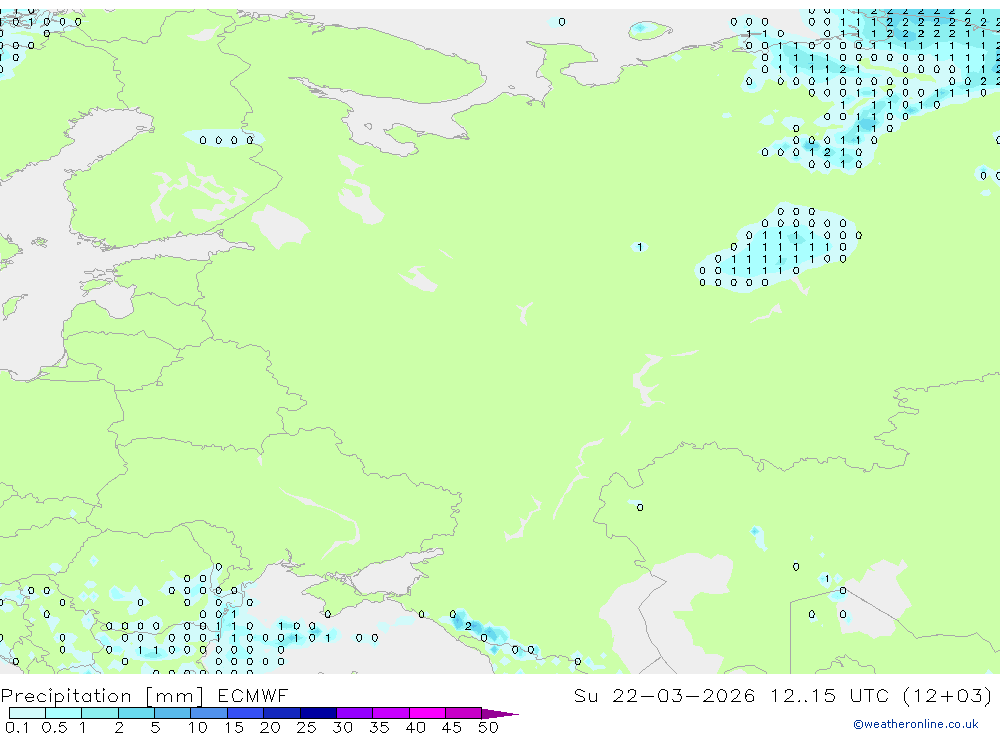Pick the legend swatch between 10 and 15

(209, 713)
